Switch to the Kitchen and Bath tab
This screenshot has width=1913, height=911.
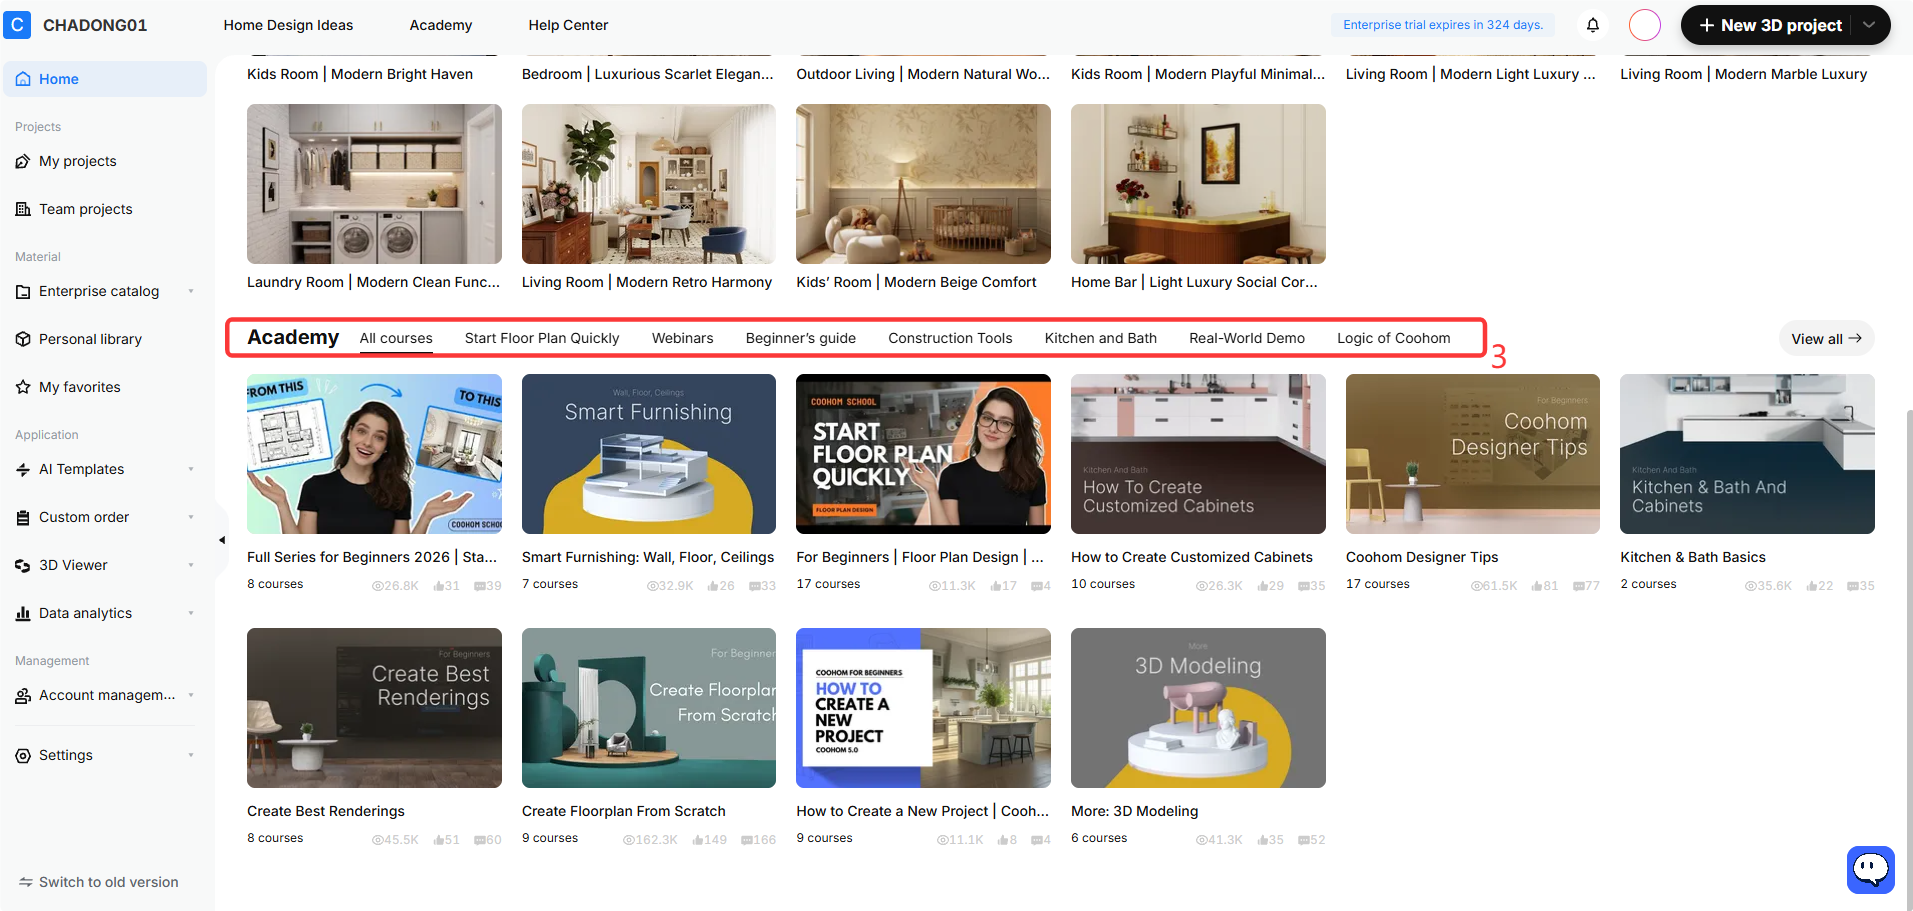(x=1101, y=338)
